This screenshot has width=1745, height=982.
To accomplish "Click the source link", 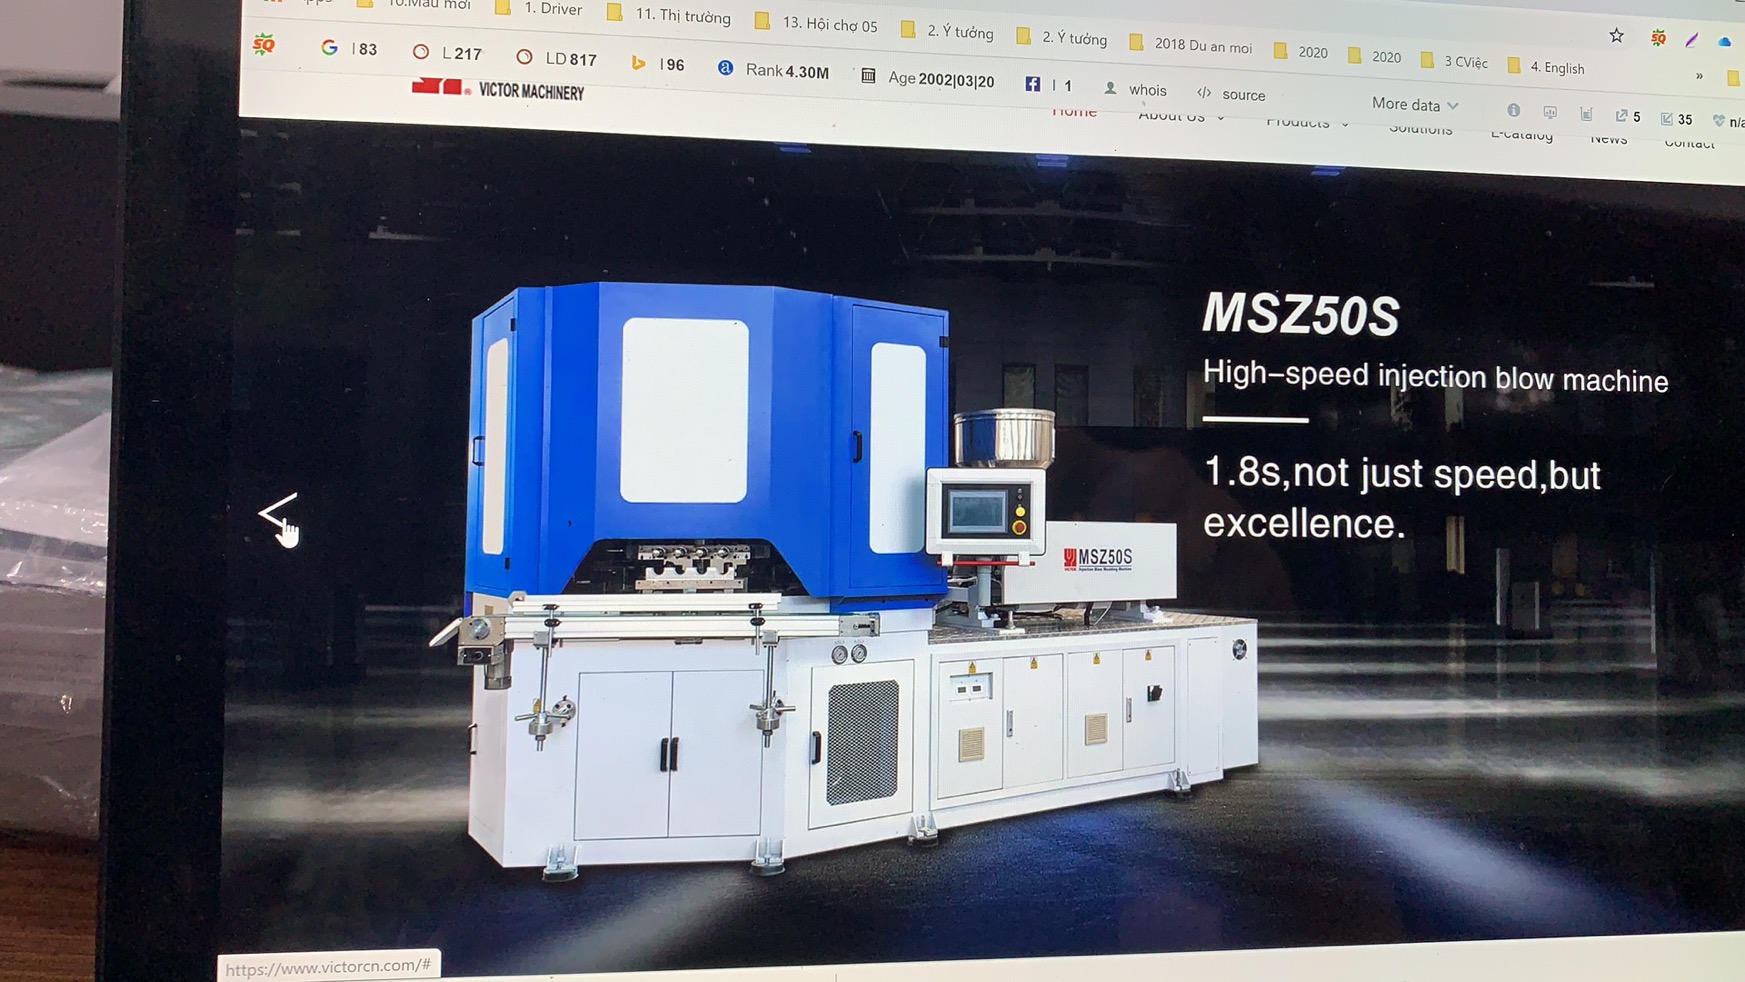I will point(1243,95).
